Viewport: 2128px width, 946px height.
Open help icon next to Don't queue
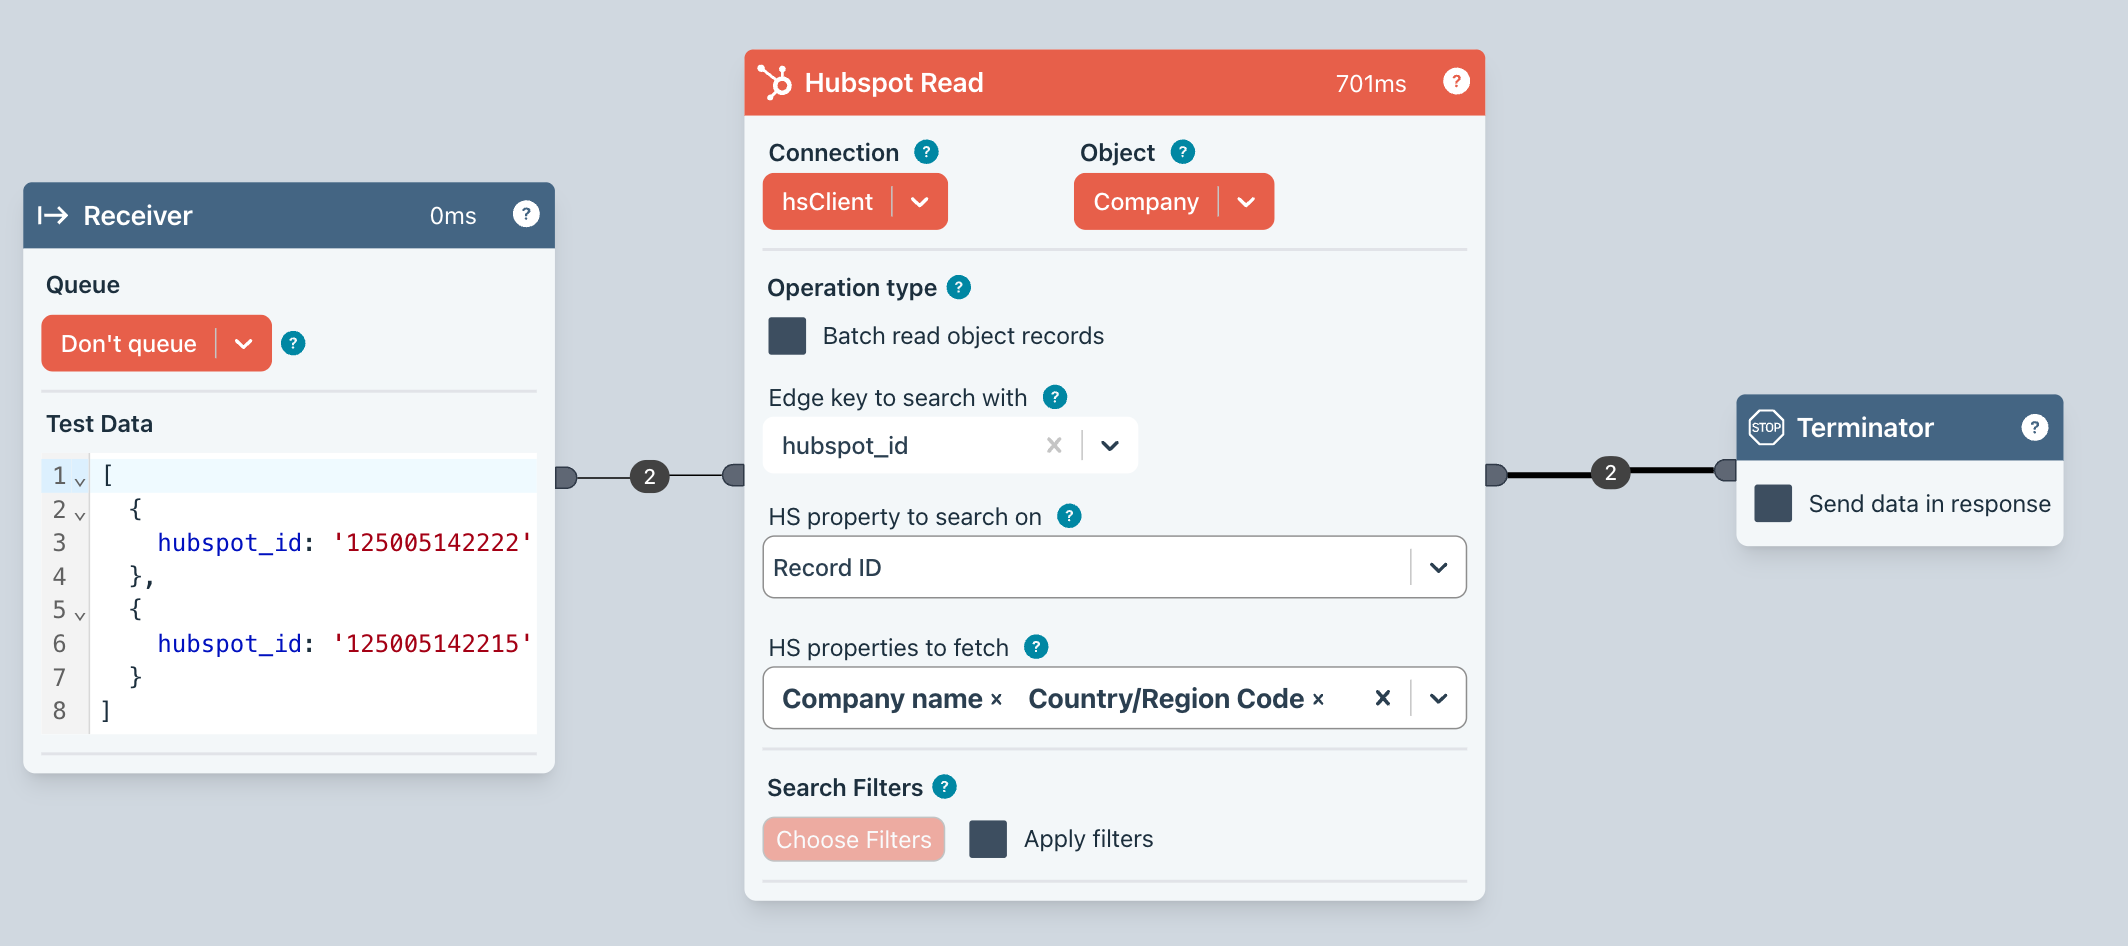293,344
